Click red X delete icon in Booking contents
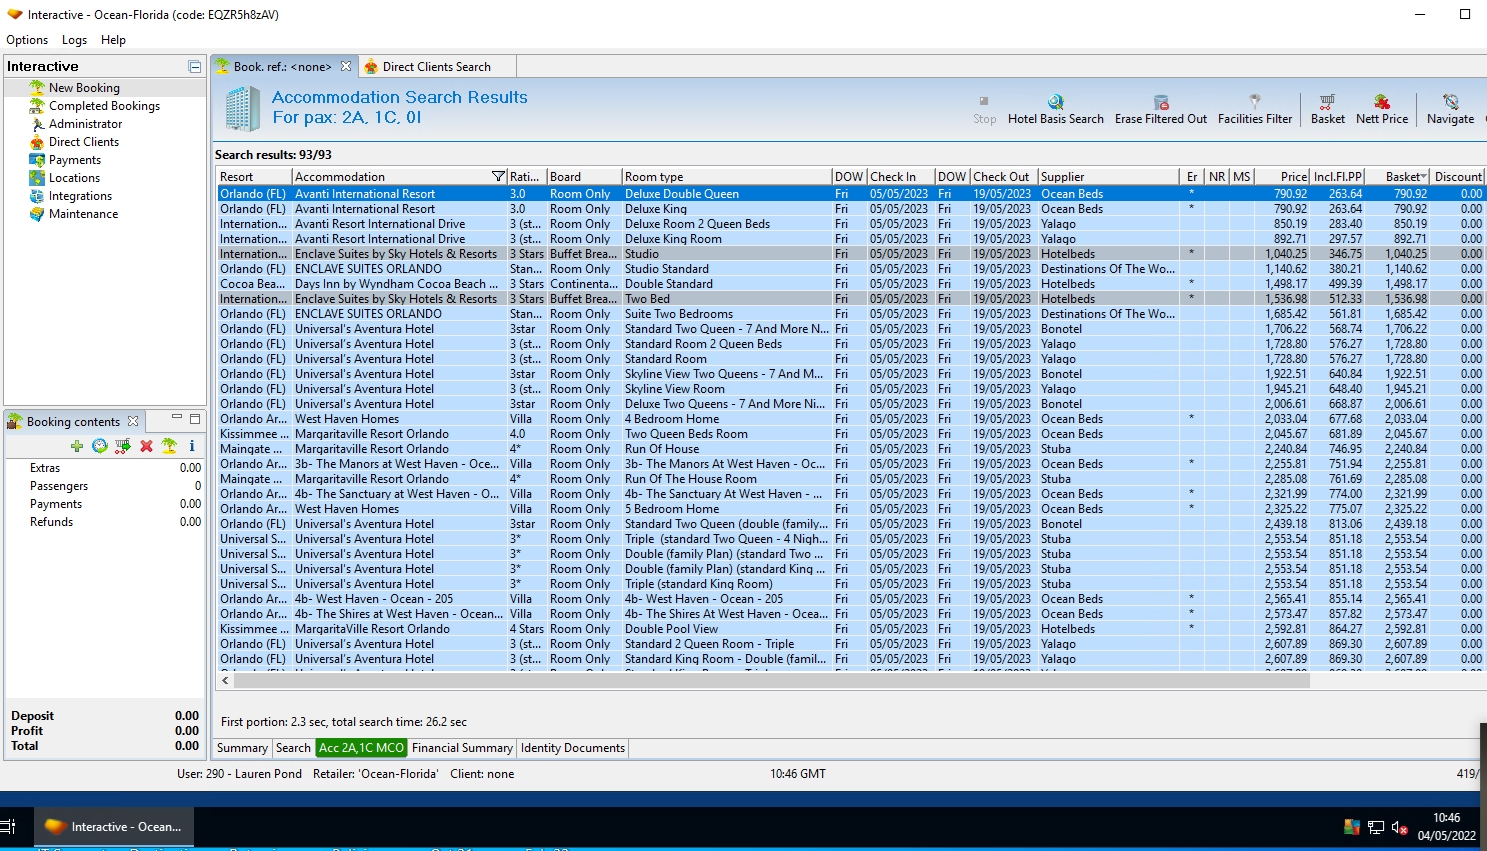The height and width of the screenshot is (851, 1487). [146, 446]
